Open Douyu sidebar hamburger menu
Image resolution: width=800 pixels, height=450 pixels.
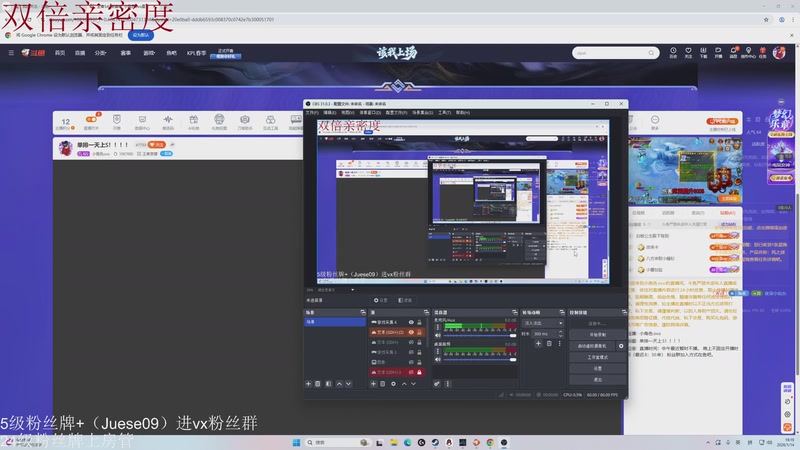coord(11,53)
